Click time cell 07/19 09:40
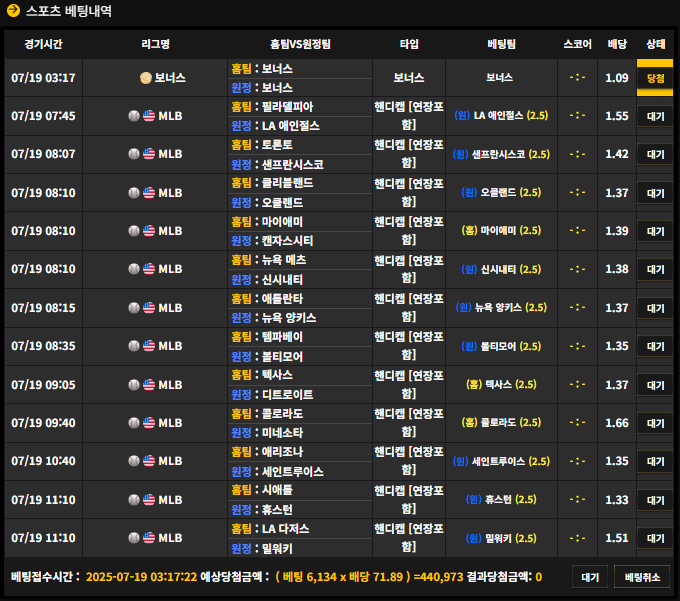The image size is (680, 601). tap(43, 423)
